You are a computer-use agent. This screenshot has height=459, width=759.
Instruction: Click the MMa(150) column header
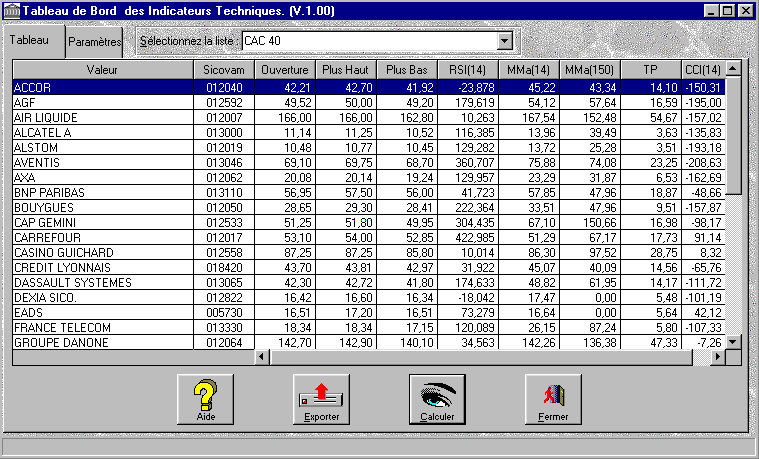tap(590, 70)
